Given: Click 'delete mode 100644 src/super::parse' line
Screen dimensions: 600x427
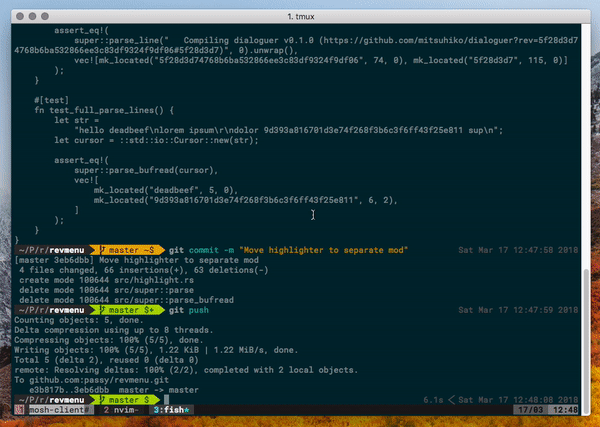Looking at the screenshot, I should (106, 290).
